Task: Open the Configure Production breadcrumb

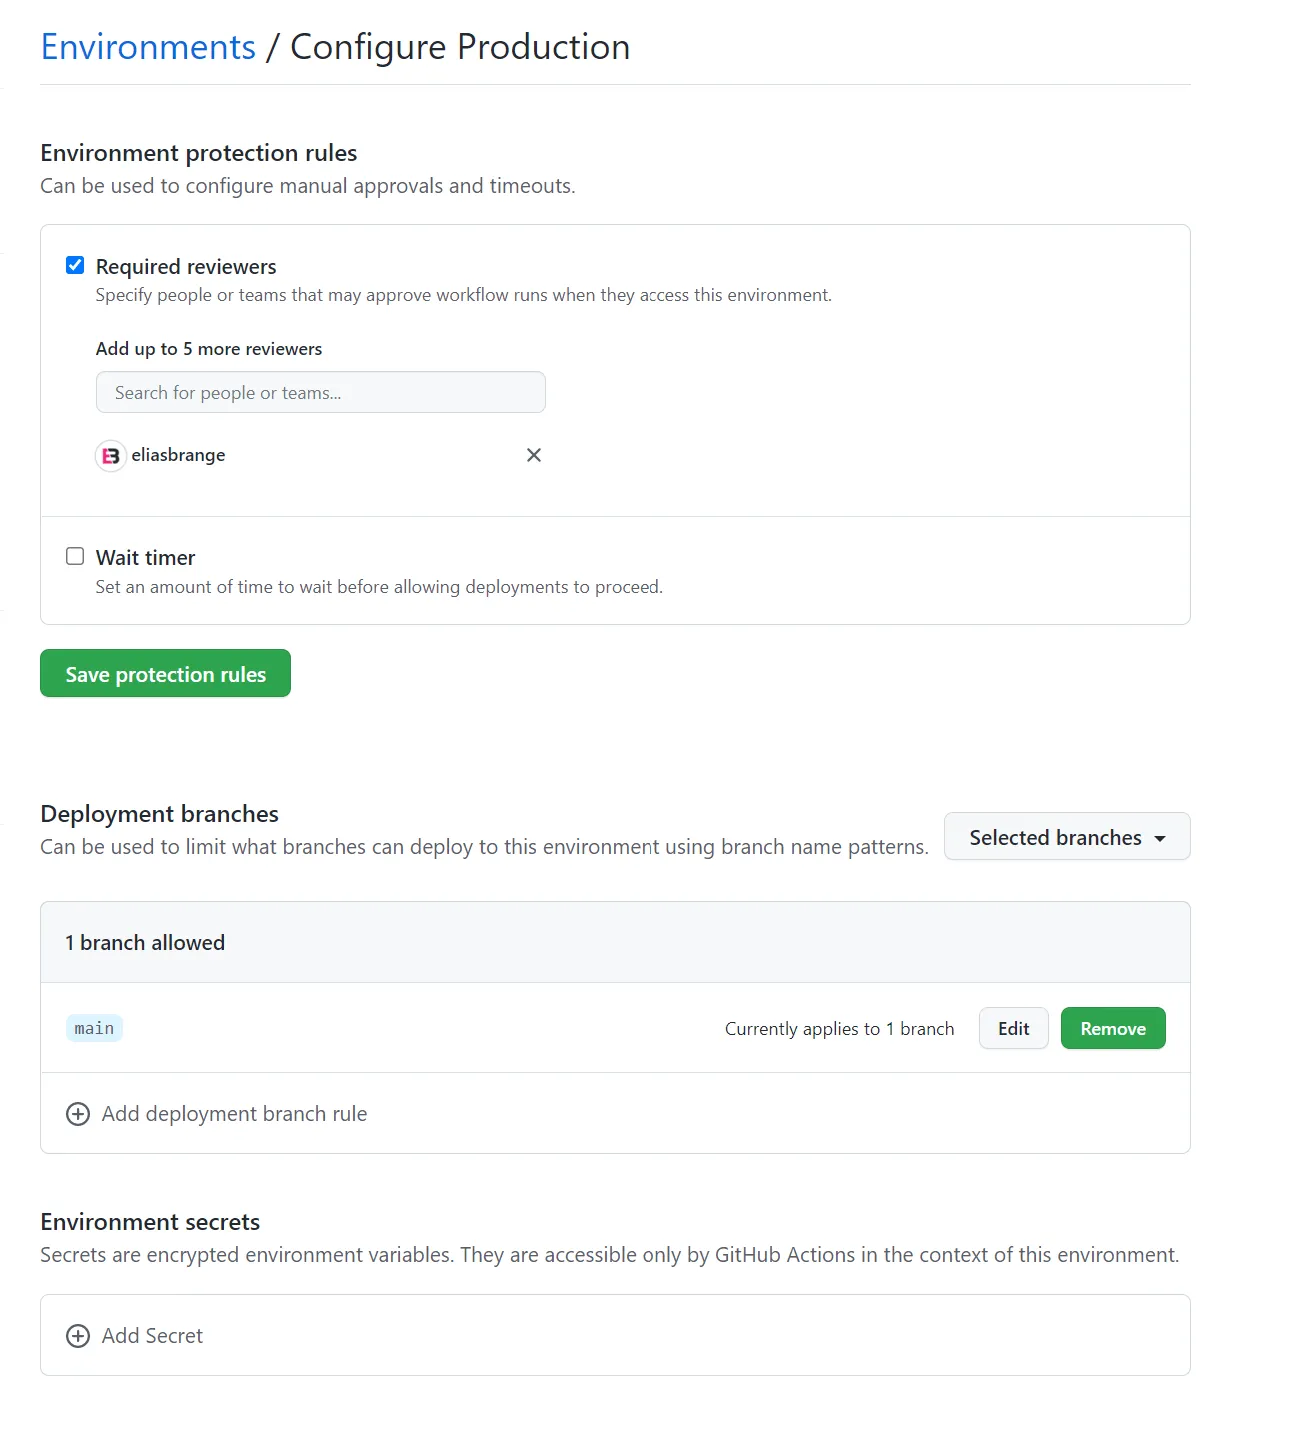Action: (459, 46)
